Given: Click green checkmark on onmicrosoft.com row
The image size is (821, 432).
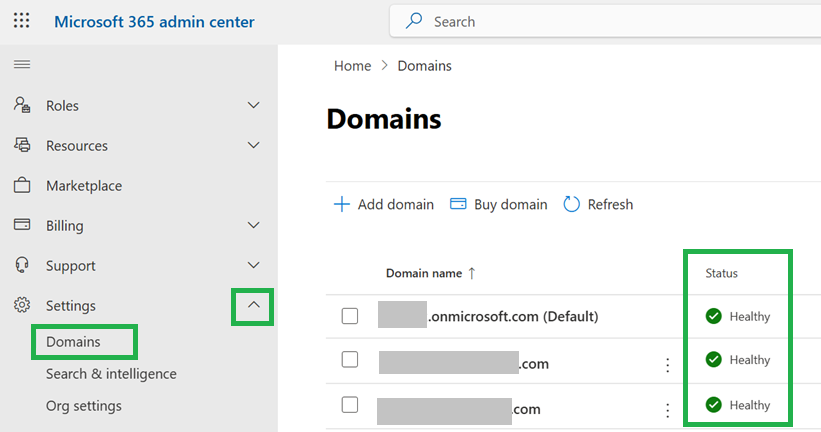Looking at the screenshot, I should click(714, 316).
